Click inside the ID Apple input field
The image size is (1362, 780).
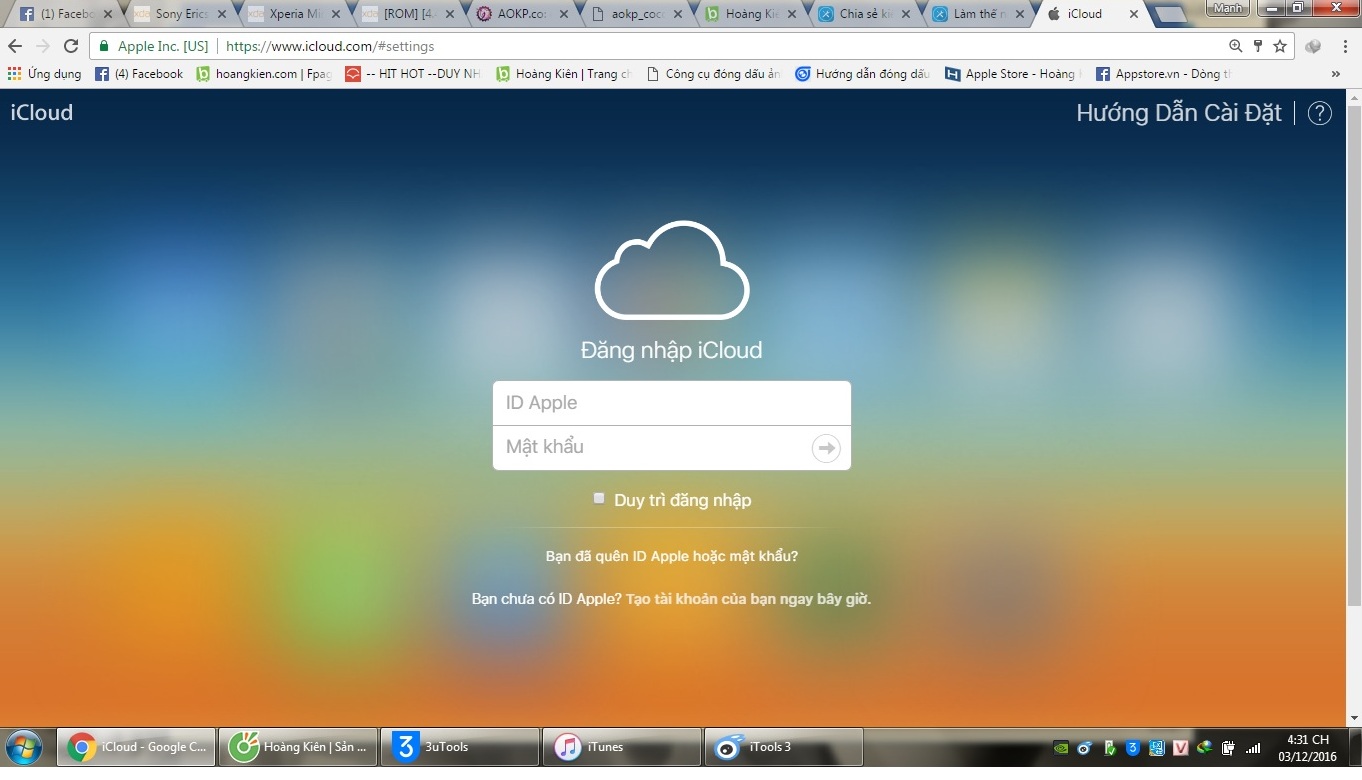tap(671, 402)
